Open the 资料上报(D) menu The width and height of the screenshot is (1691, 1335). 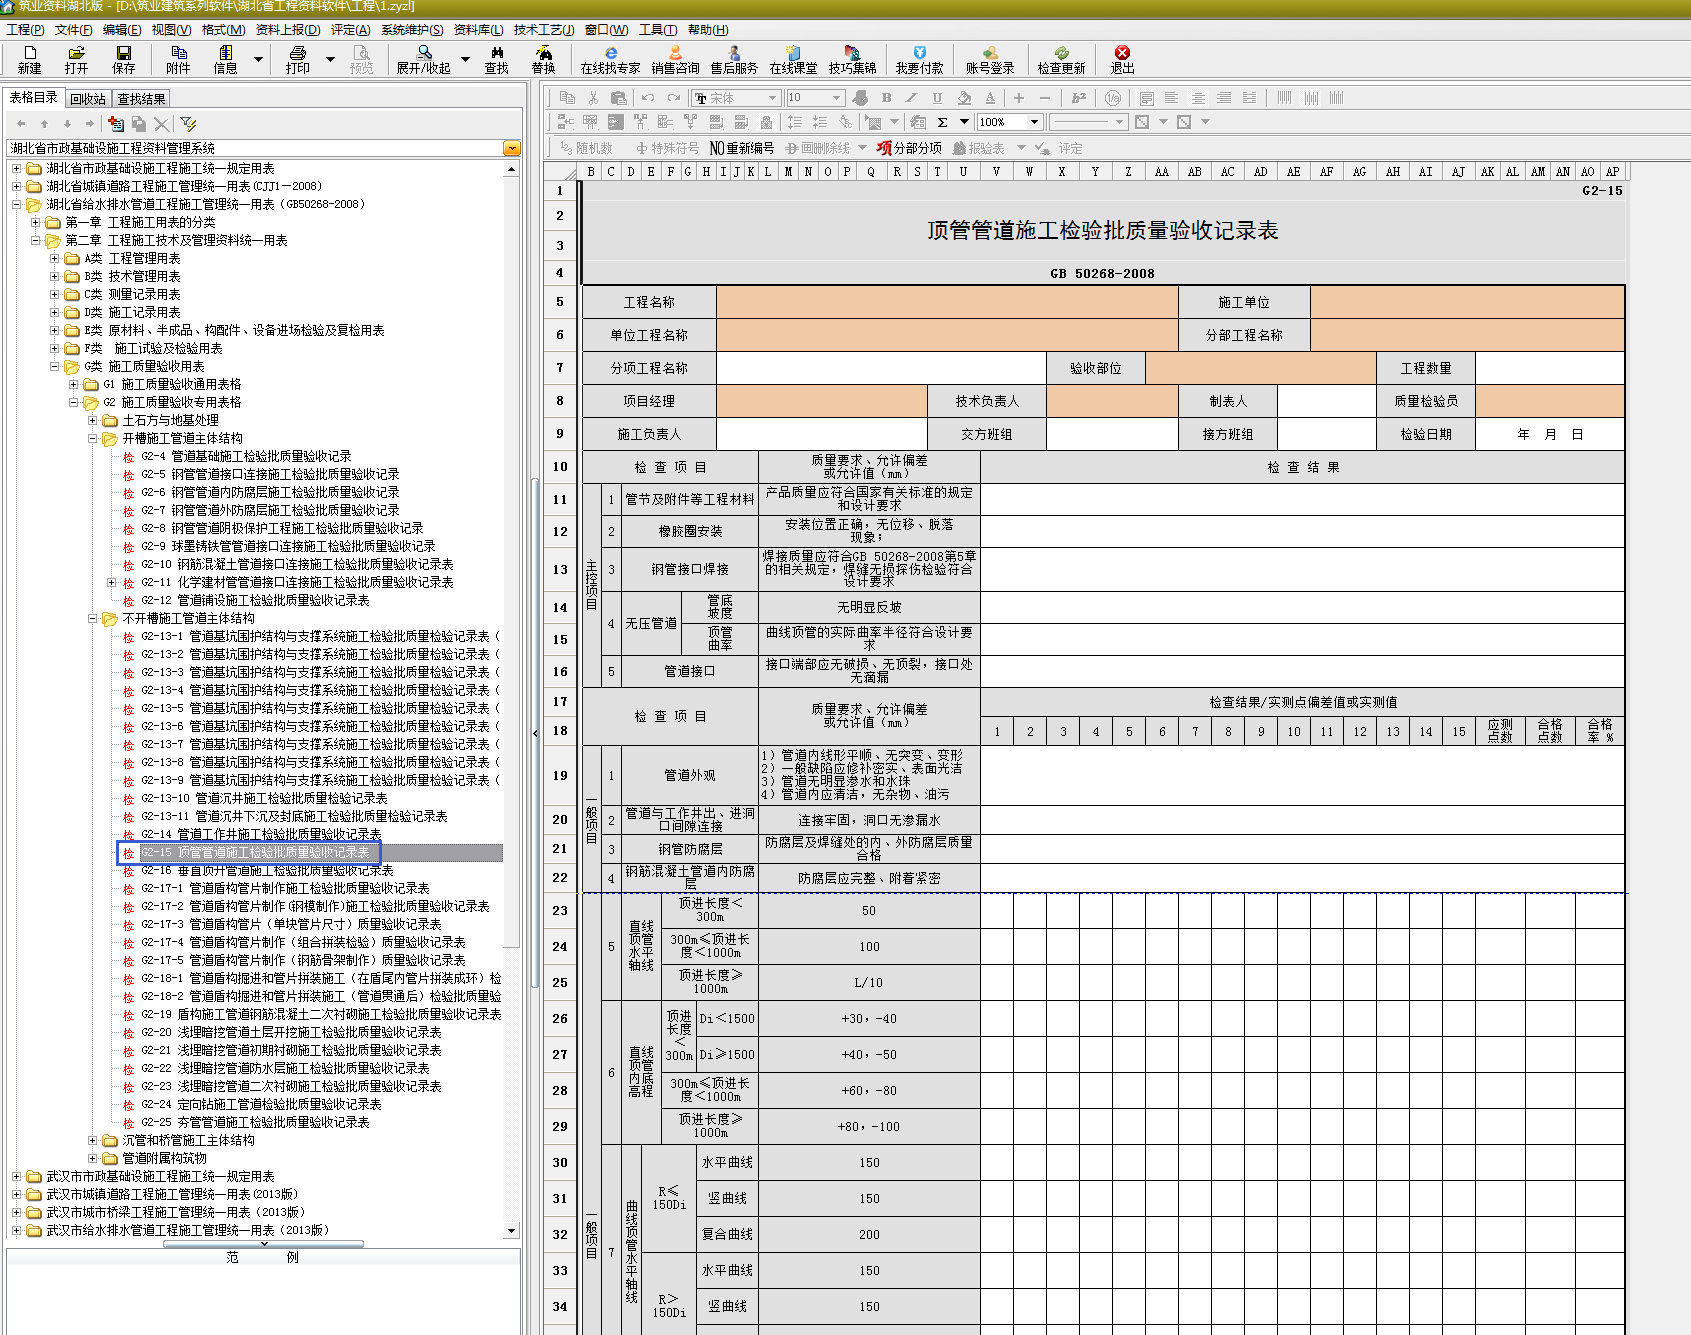coord(288,30)
